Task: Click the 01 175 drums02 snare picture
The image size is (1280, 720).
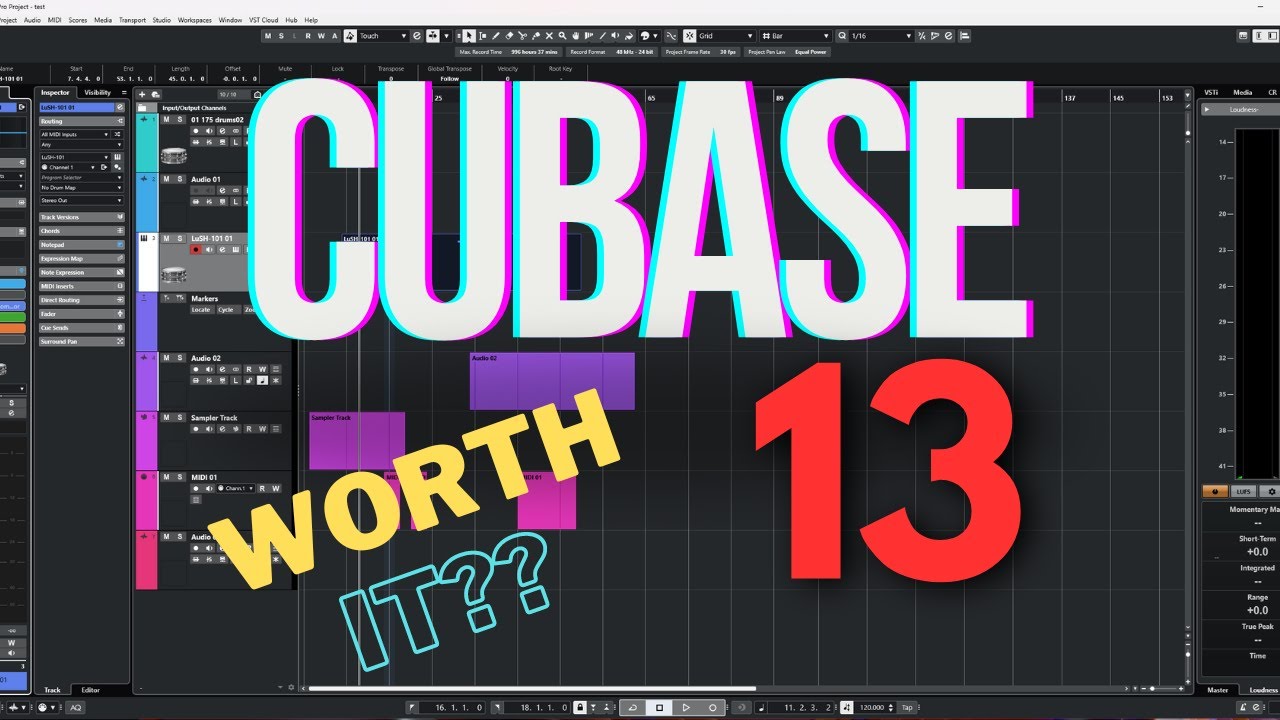Action: tap(174, 156)
